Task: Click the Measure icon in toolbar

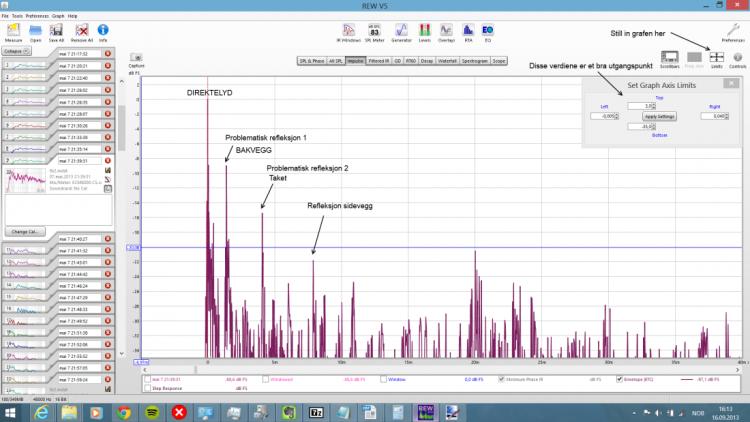Action: tap(14, 32)
